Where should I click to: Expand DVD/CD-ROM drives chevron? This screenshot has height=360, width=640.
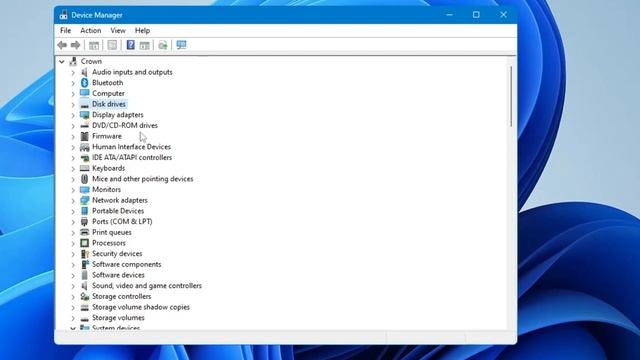(73, 126)
